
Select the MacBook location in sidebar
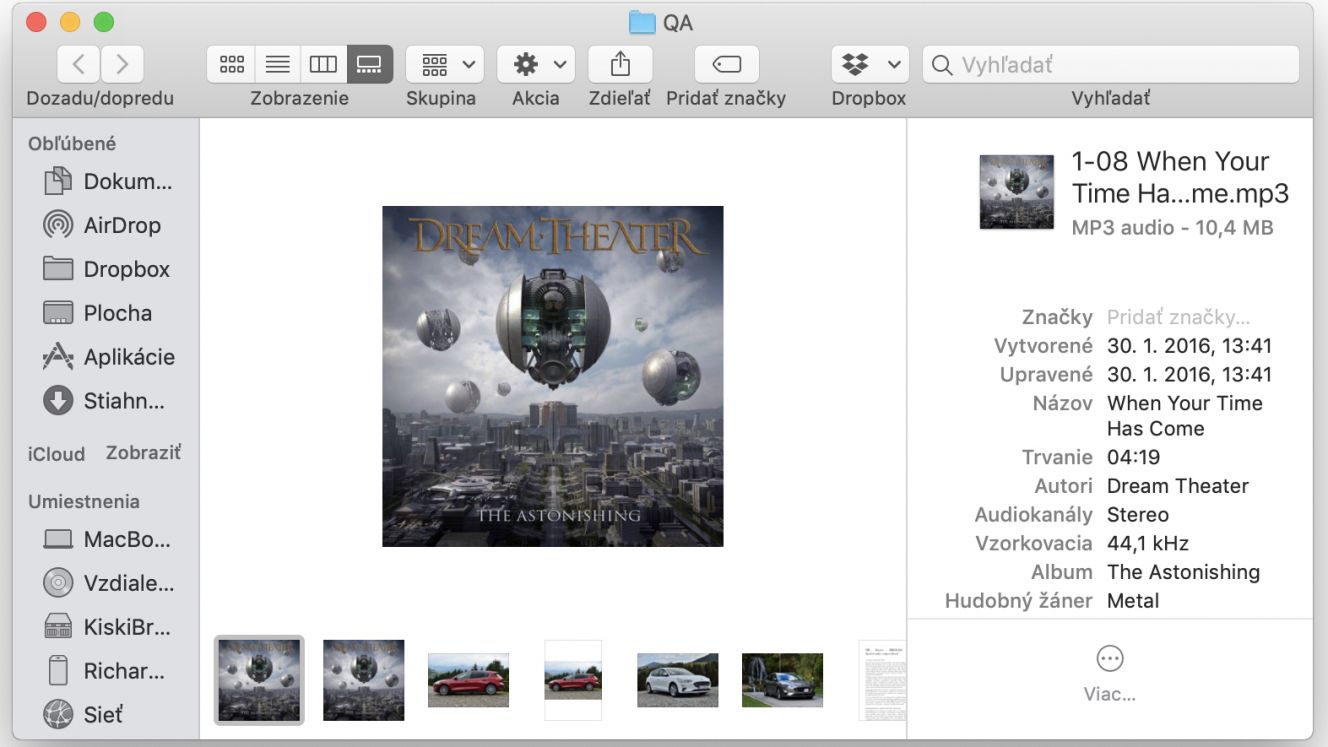(x=106, y=539)
